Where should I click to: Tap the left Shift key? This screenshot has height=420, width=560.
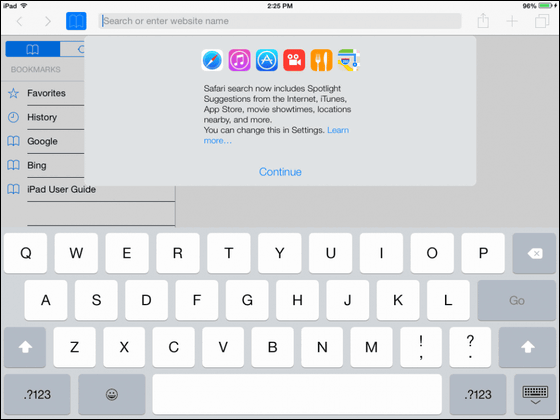click(x=25, y=347)
